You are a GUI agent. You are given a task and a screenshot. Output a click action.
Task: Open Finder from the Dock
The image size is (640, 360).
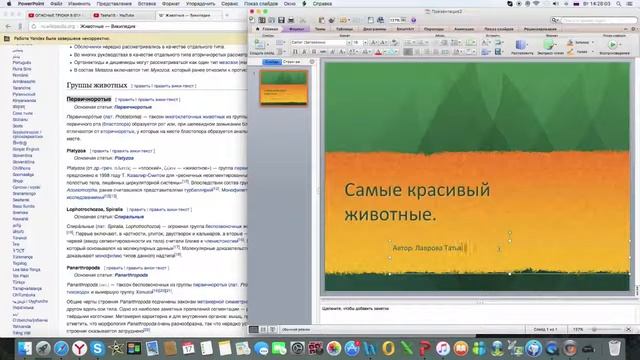coord(25,348)
